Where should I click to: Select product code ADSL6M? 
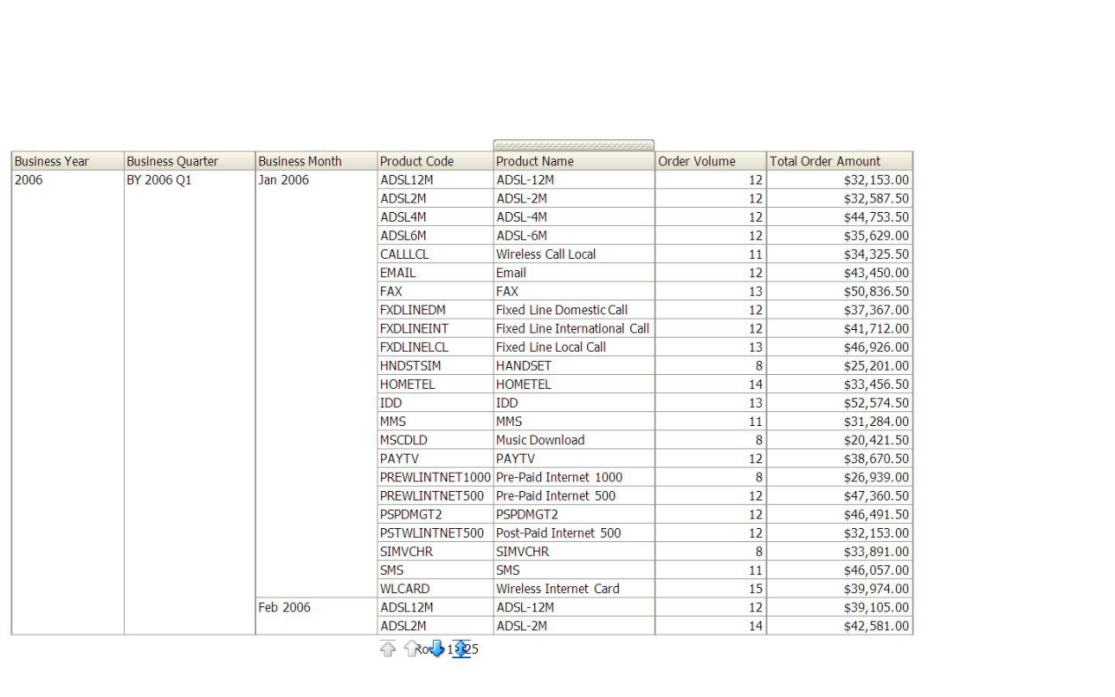(x=403, y=235)
